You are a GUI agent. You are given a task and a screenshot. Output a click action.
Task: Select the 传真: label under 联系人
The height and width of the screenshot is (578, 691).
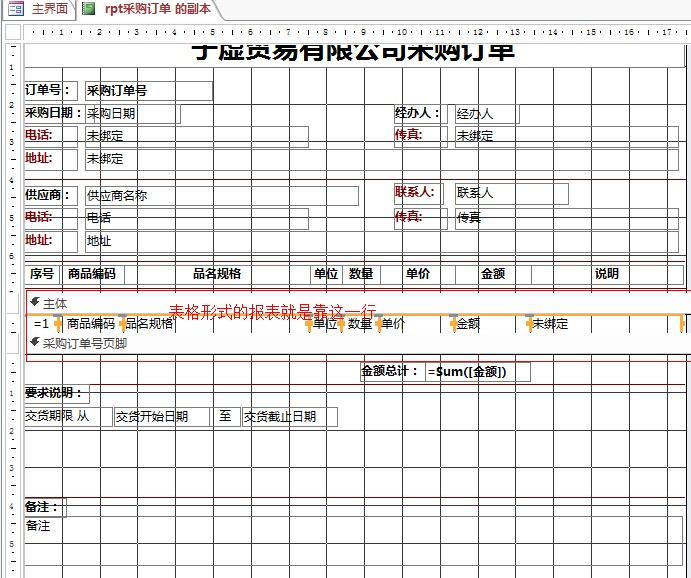tap(420, 217)
